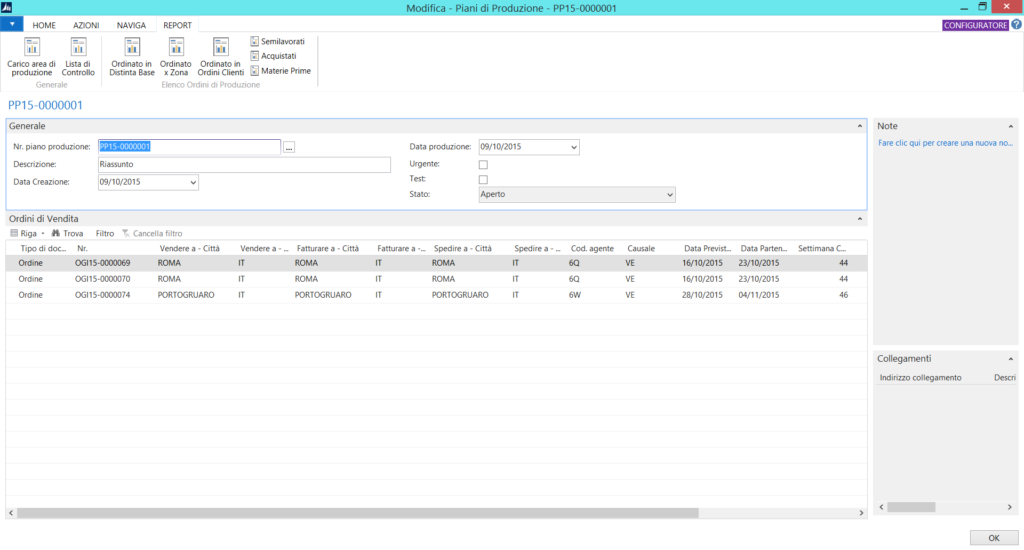Click the 28/10/2015 date cell

[702, 295]
